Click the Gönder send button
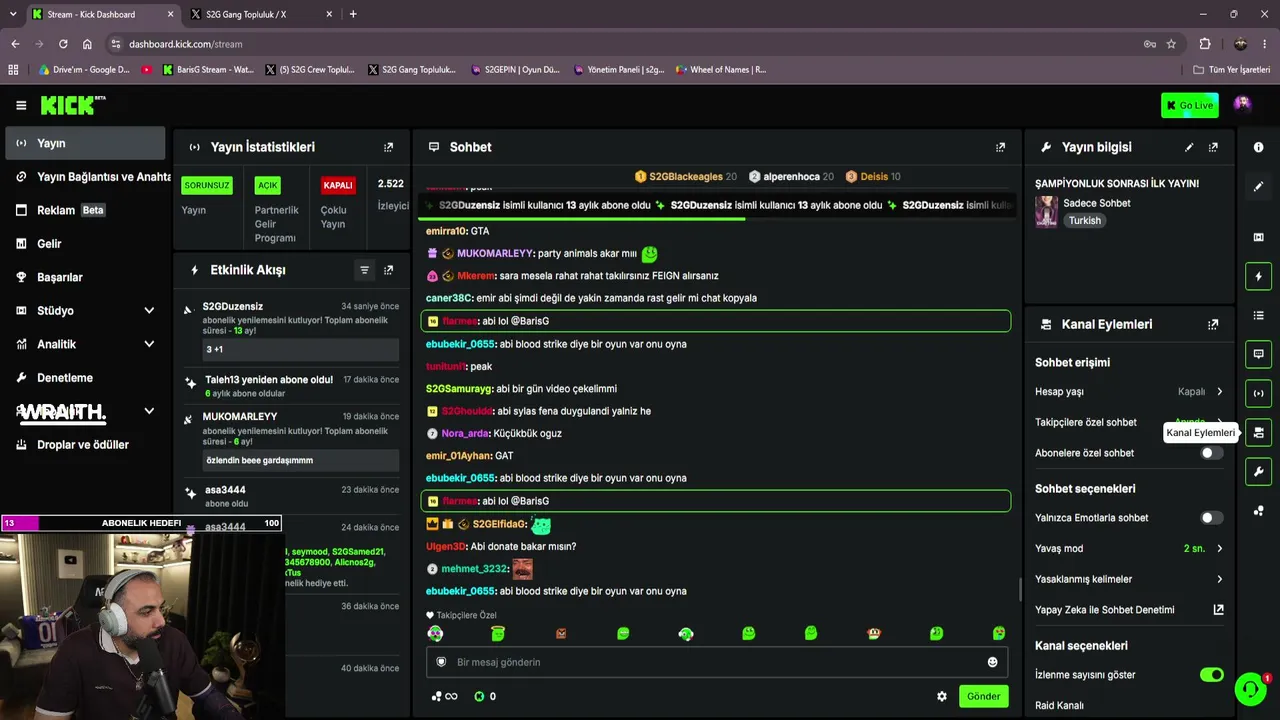Screen dimensions: 1280x720 point(983,696)
